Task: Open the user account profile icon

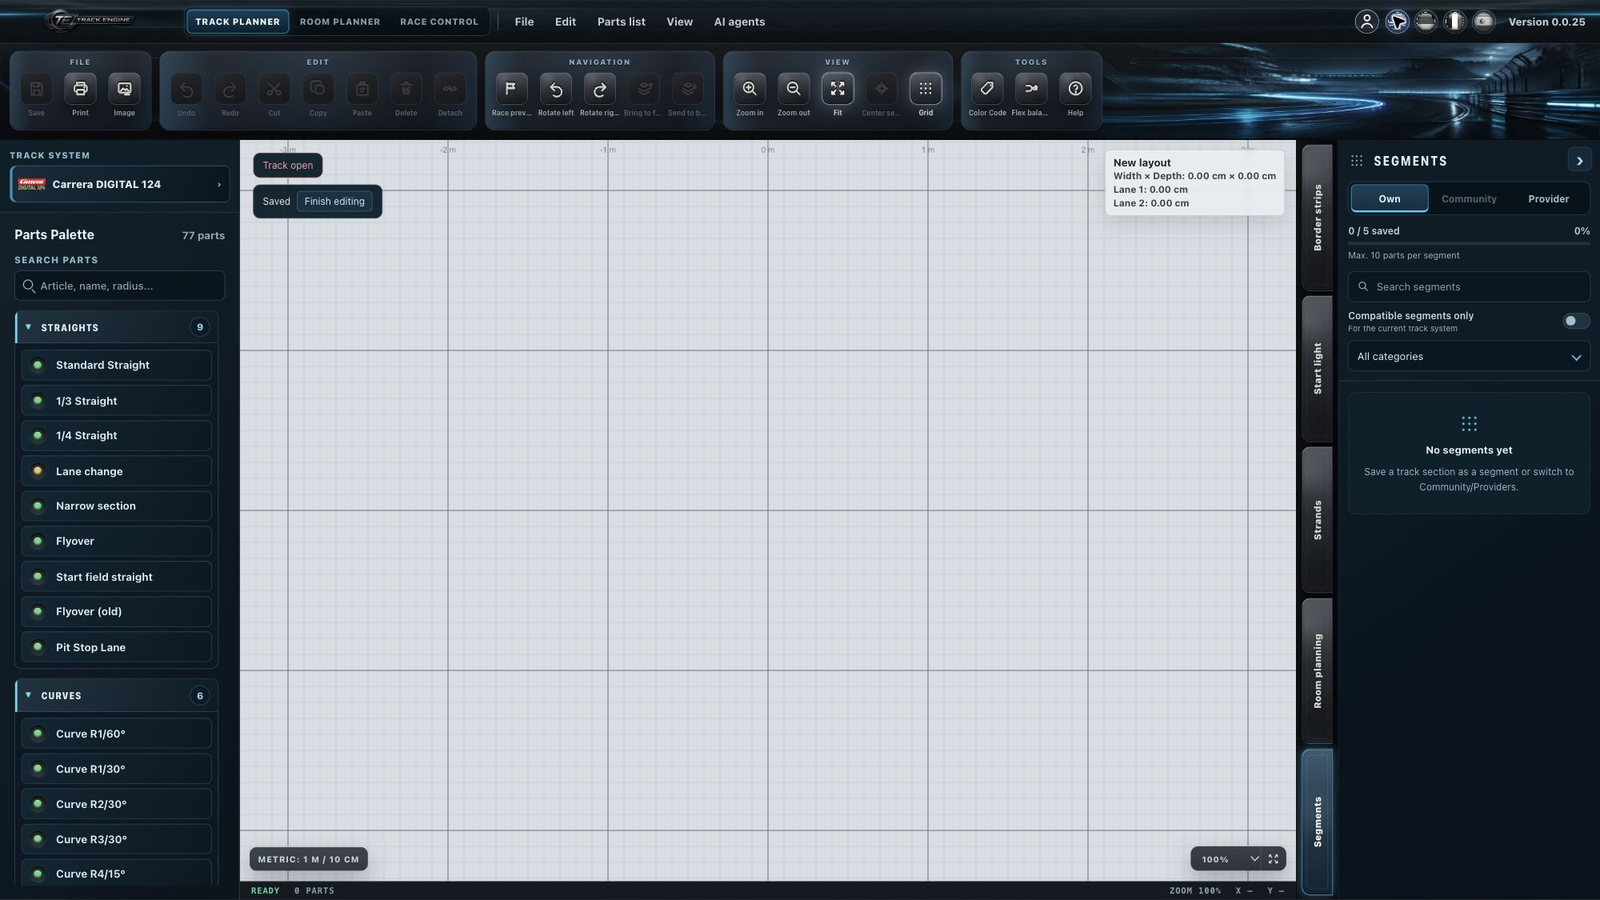Action: pyautogui.click(x=1367, y=21)
